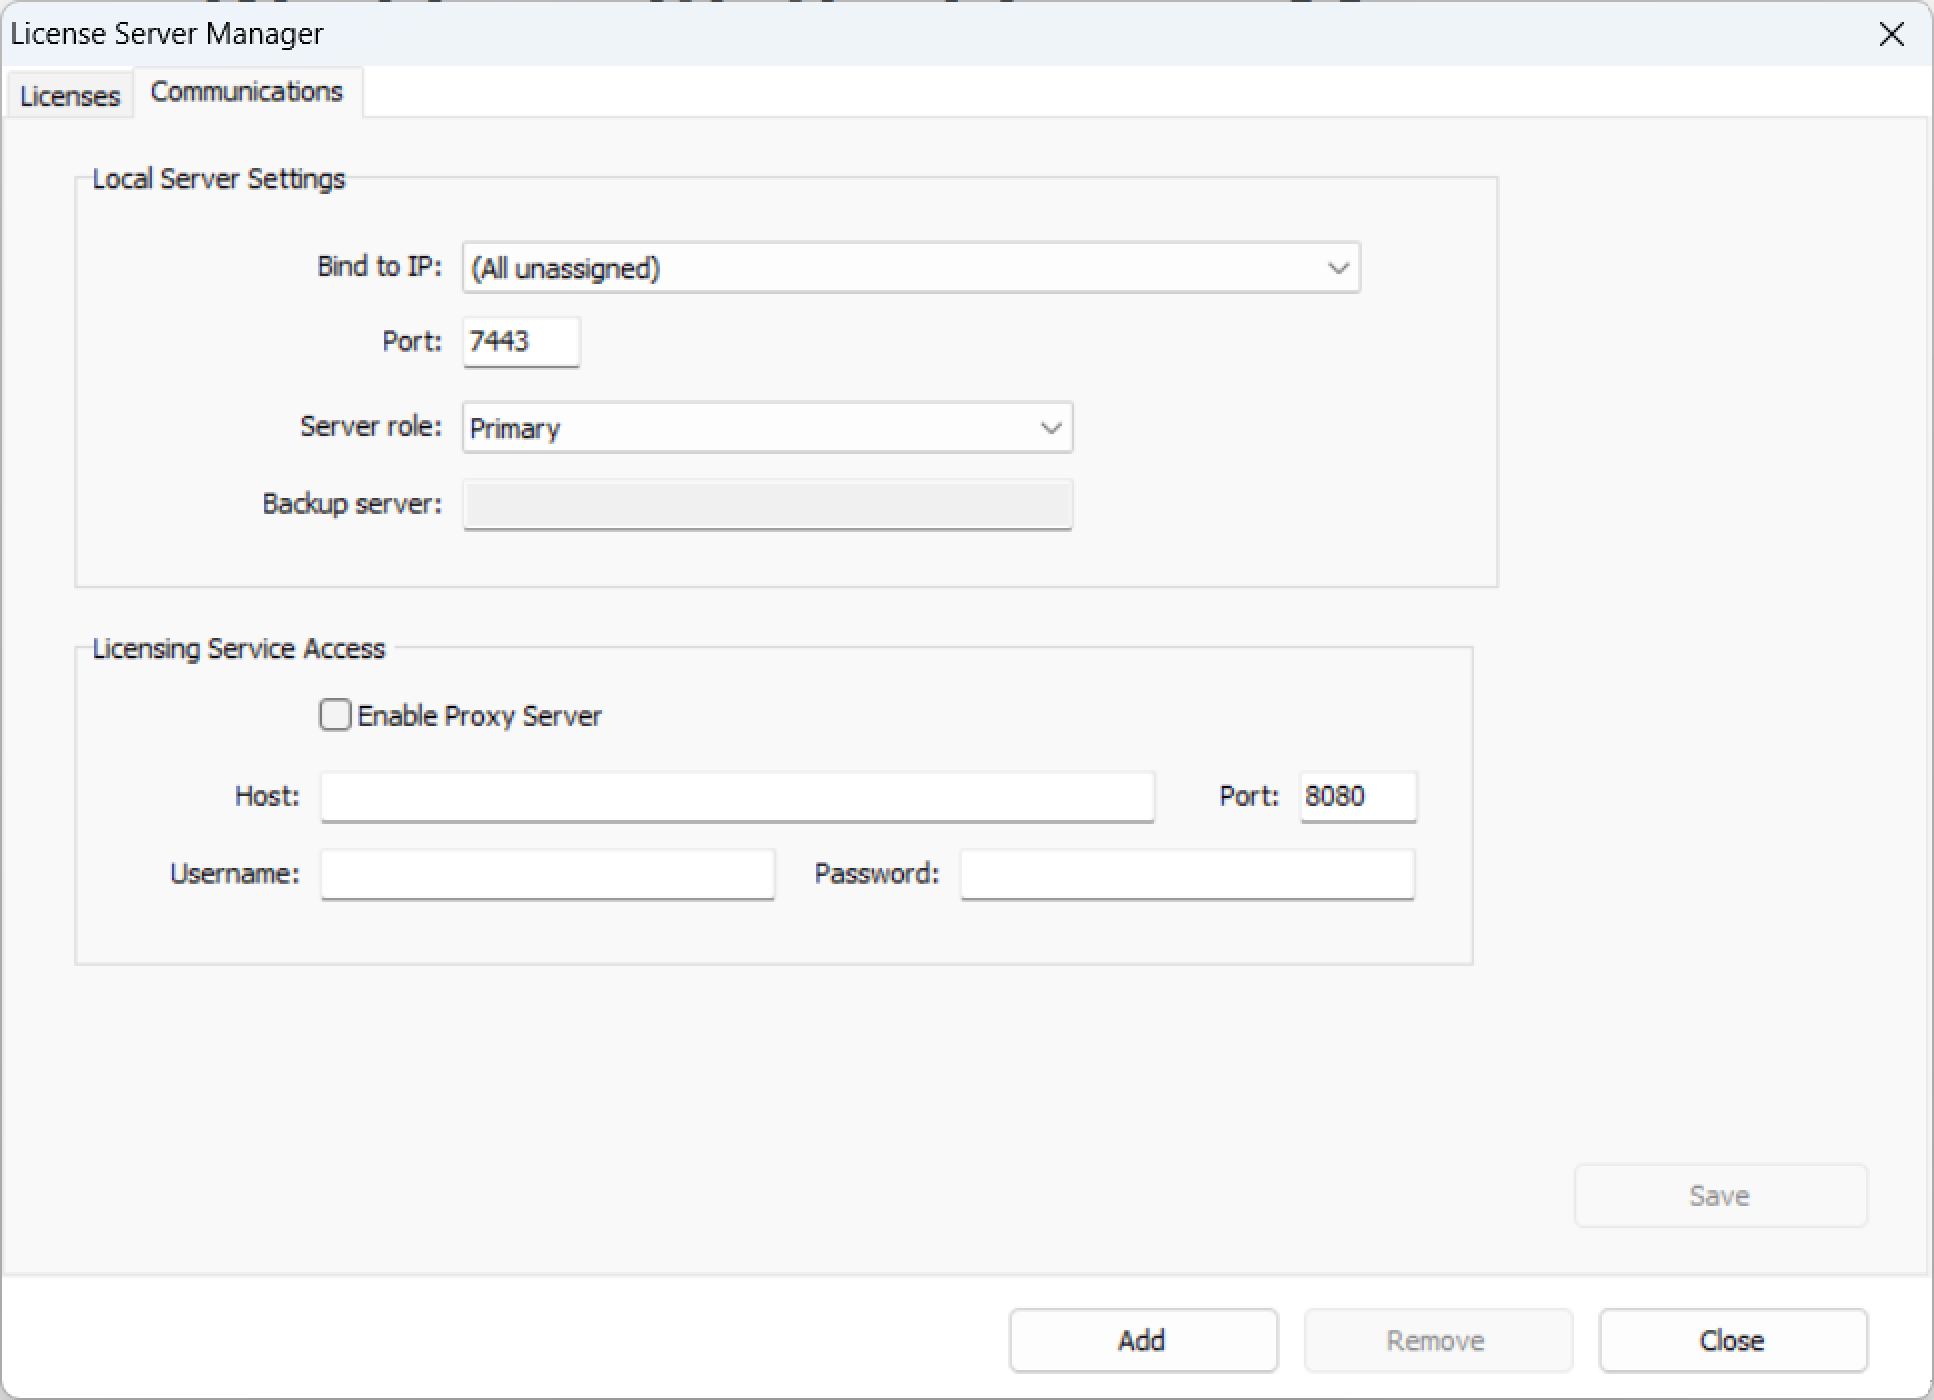This screenshot has width=1934, height=1400.
Task: Click the License Server Manager title bar
Action: (x=900, y=34)
